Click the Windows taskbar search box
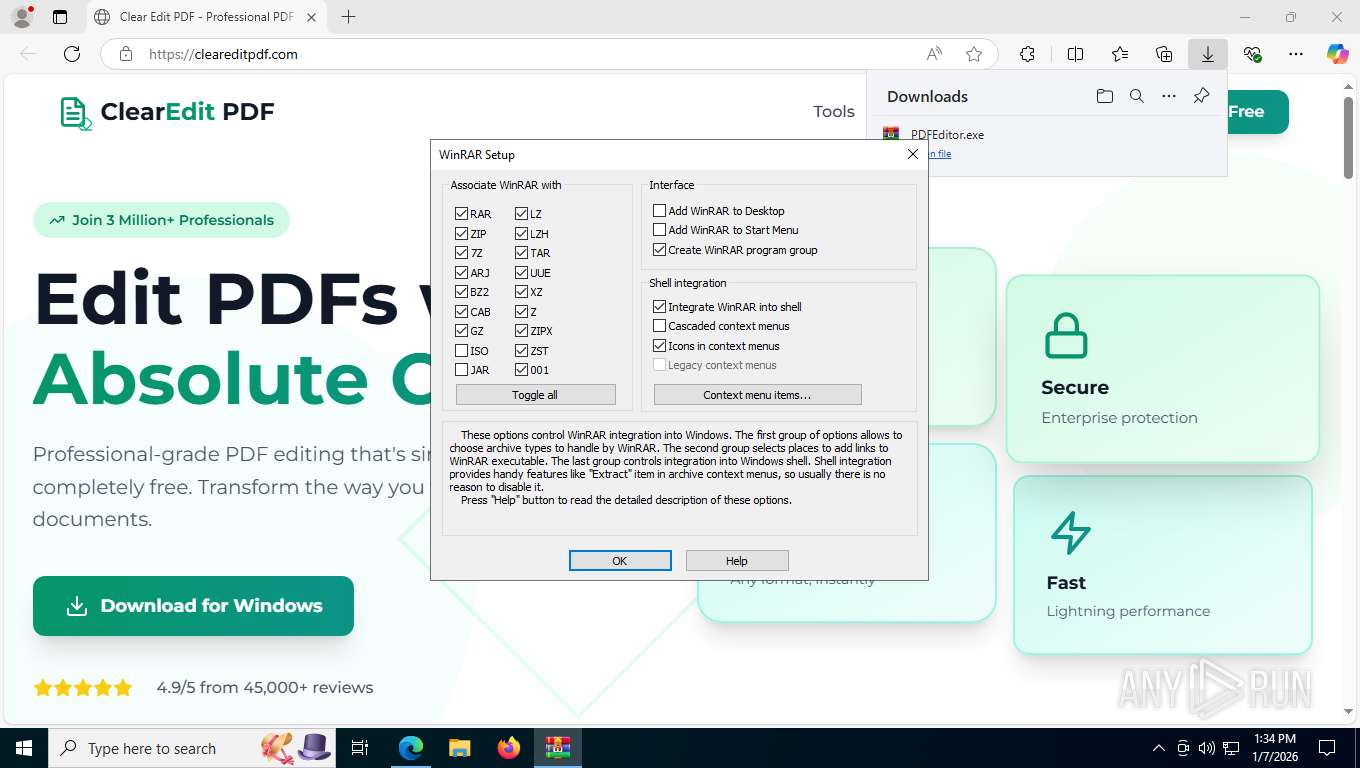Viewport: 1360px width, 768px height. [x=193, y=748]
